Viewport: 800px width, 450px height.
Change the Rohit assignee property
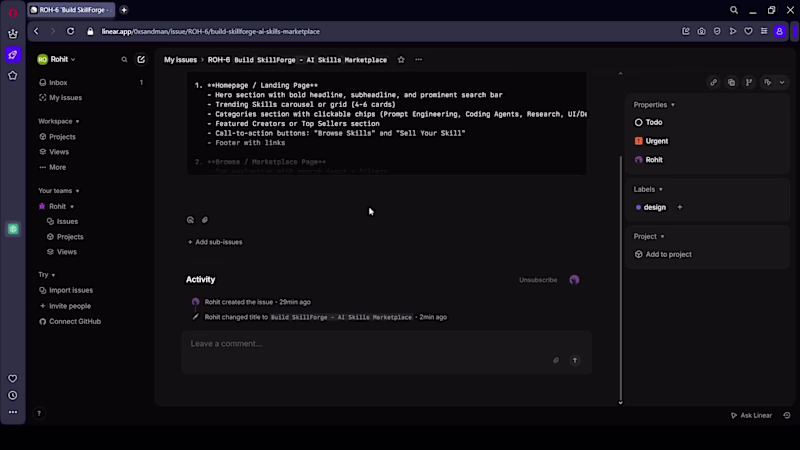648,160
